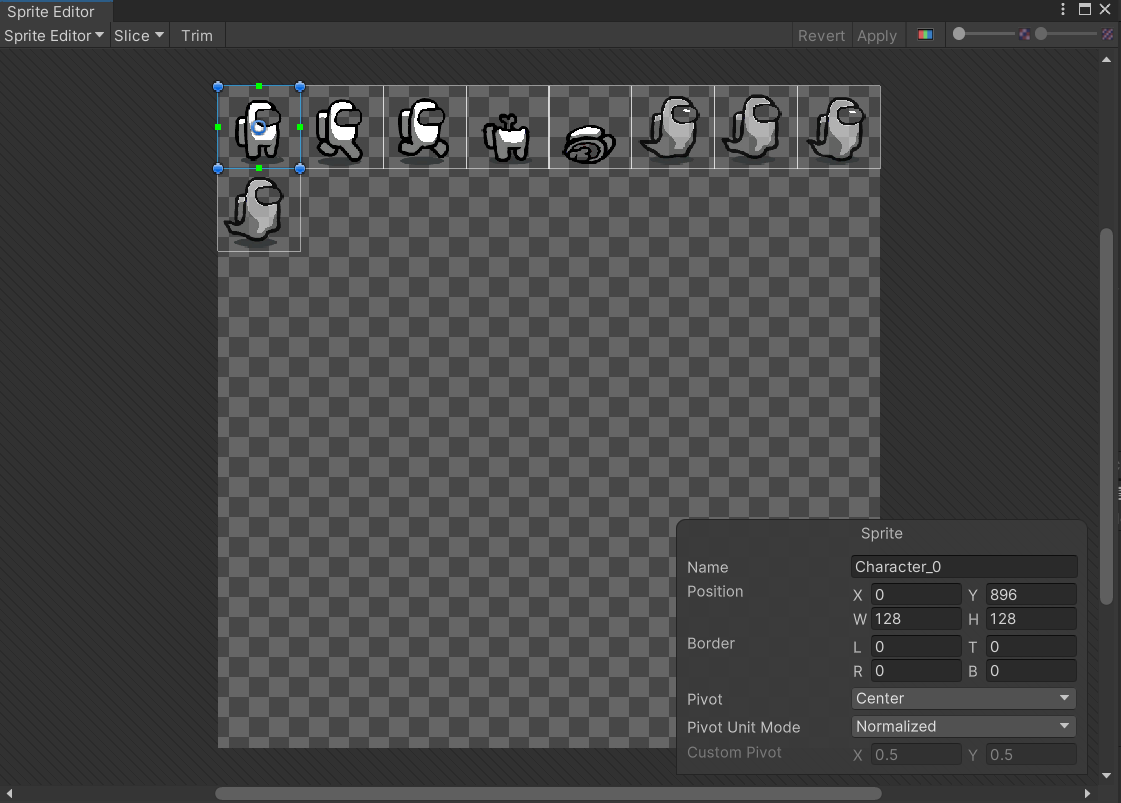Image resolution: width=1121 pixels, height=803 pixels.
Task: Click the Revert button
Action: [x=821, y=35]
